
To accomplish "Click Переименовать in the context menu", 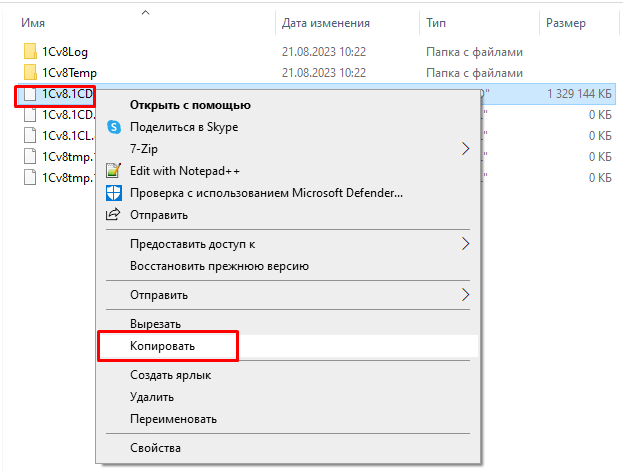I will pyautogui.click(x=173, y=419).
